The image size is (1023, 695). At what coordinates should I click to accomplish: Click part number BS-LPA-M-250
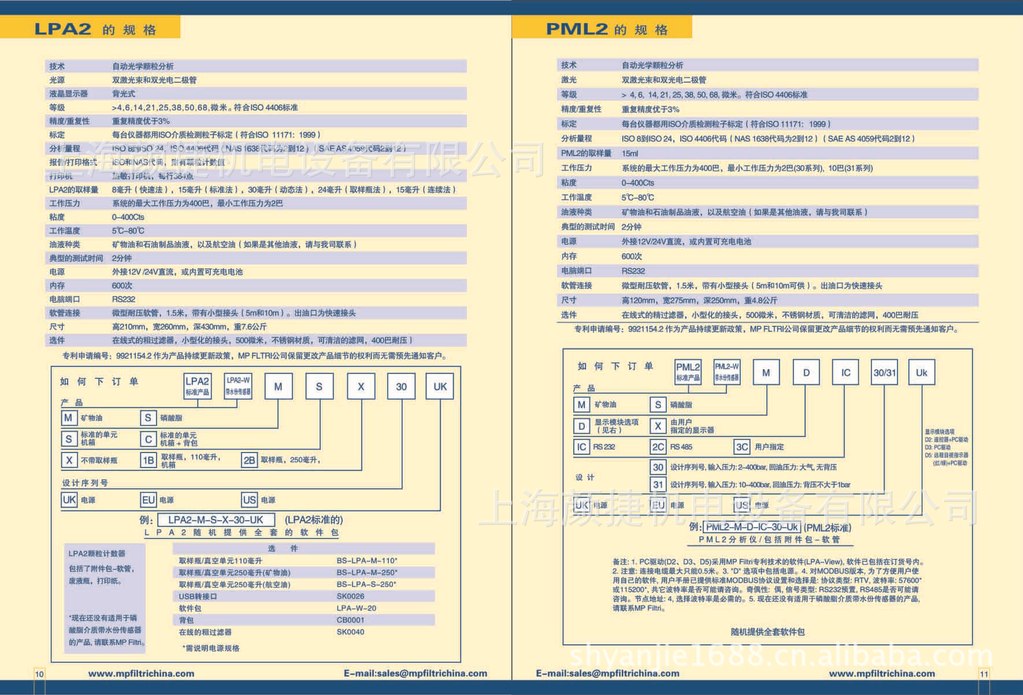point(367,572)
